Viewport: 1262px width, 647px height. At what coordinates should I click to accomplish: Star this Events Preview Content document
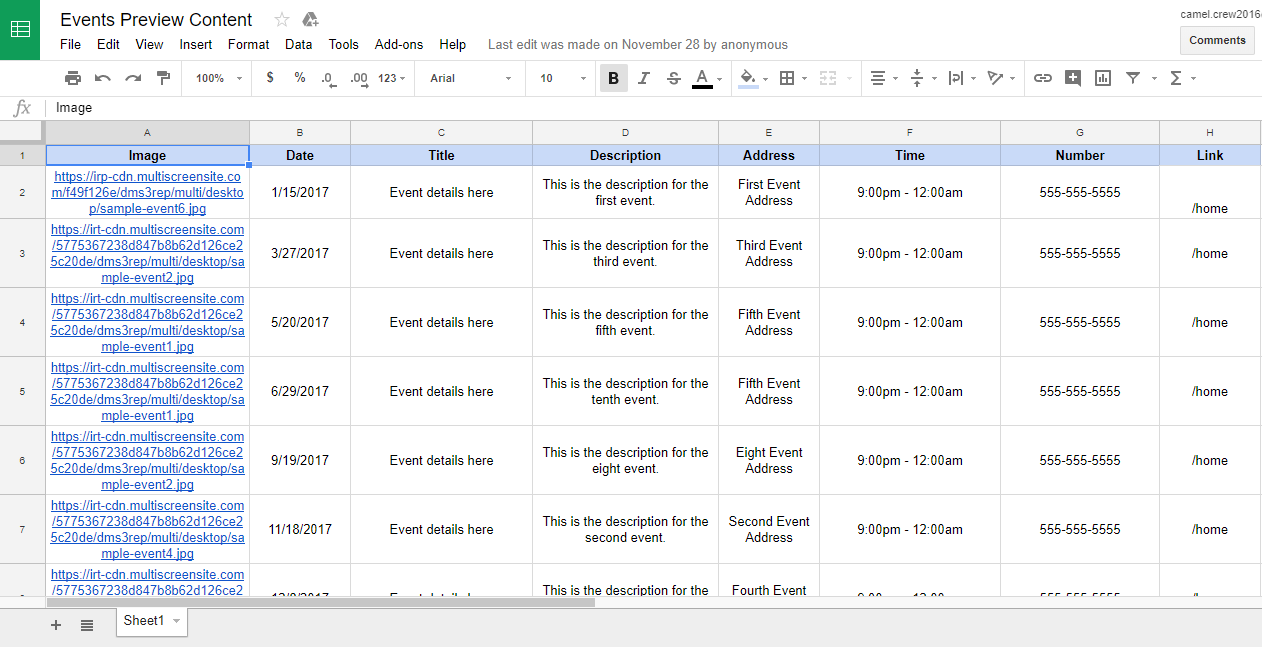click(282, 20)
